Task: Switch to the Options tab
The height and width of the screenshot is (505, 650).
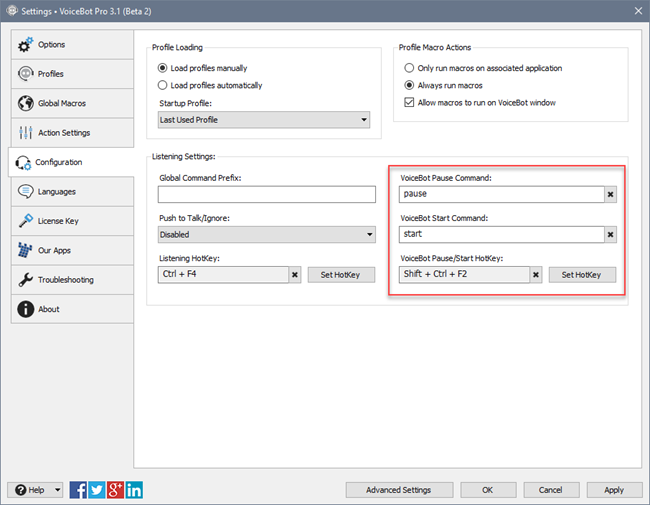Action: pos(72,44)
